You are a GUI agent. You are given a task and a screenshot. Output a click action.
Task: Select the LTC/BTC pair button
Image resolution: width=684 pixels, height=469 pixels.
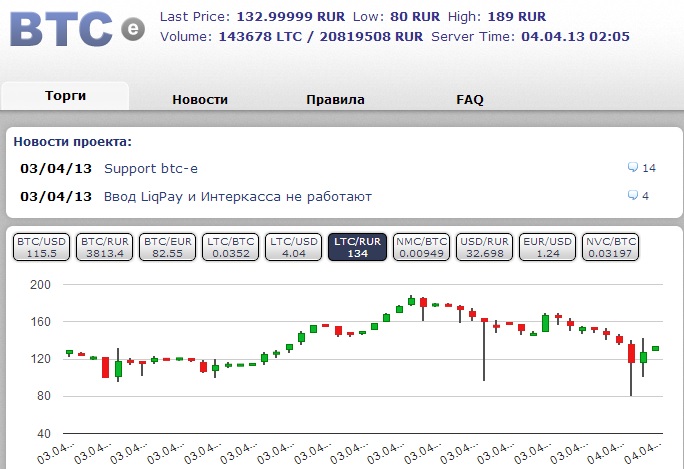click(x=231, y=247)
